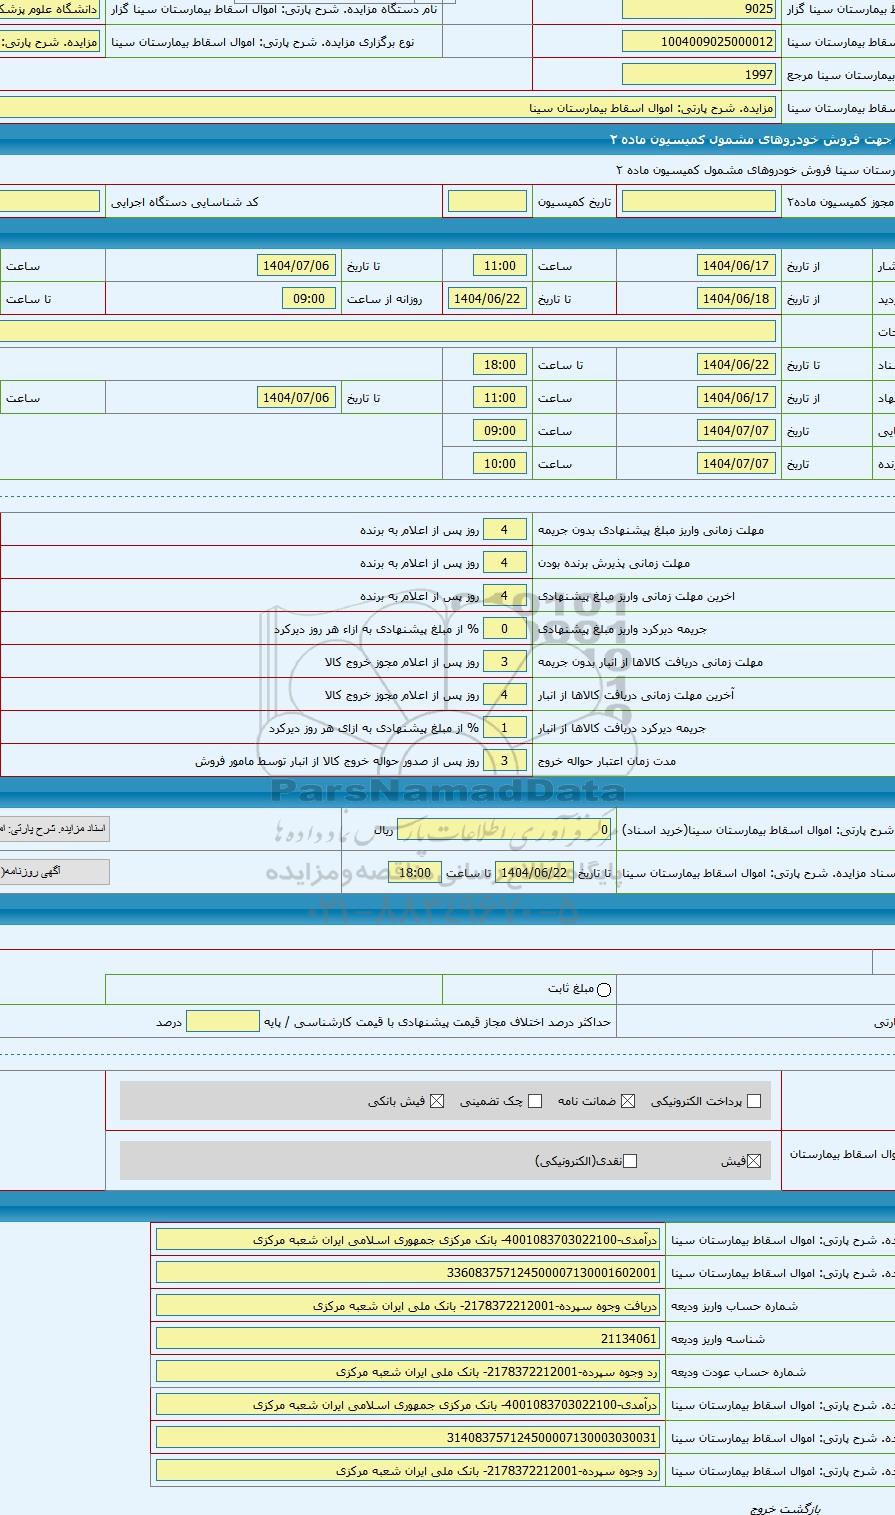This screenshot has width=895, height=1515.
Task: Open the آگهی روزنامه button
Action: [55, 871]
